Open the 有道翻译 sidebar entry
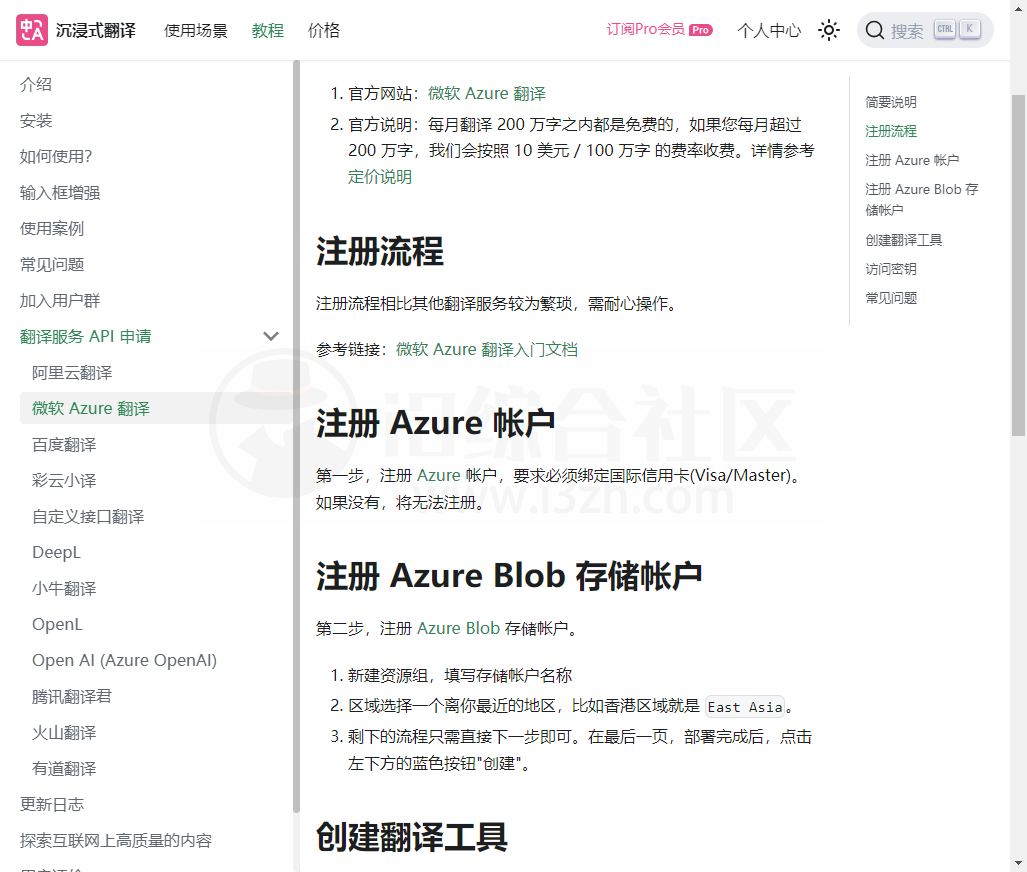The height and width of the screenshot is (872, 1027). (64, 768)
